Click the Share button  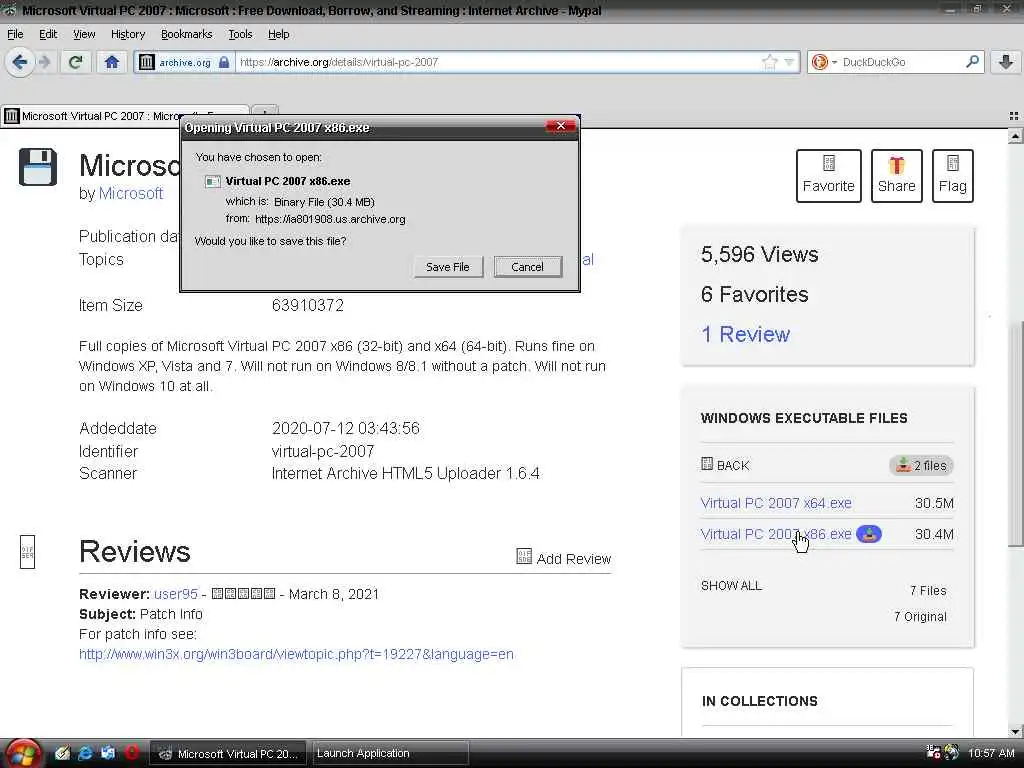click(897, 176)
